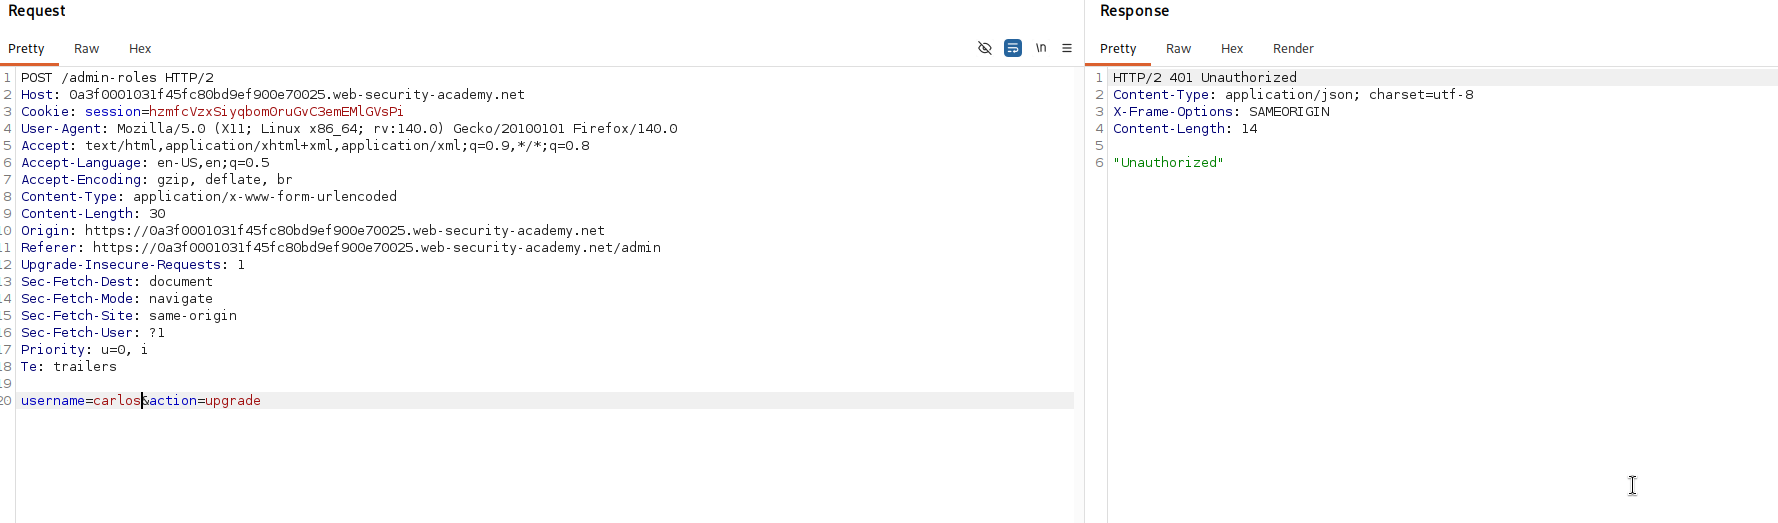Switch to the Request Pretty tab

(26, 48)
